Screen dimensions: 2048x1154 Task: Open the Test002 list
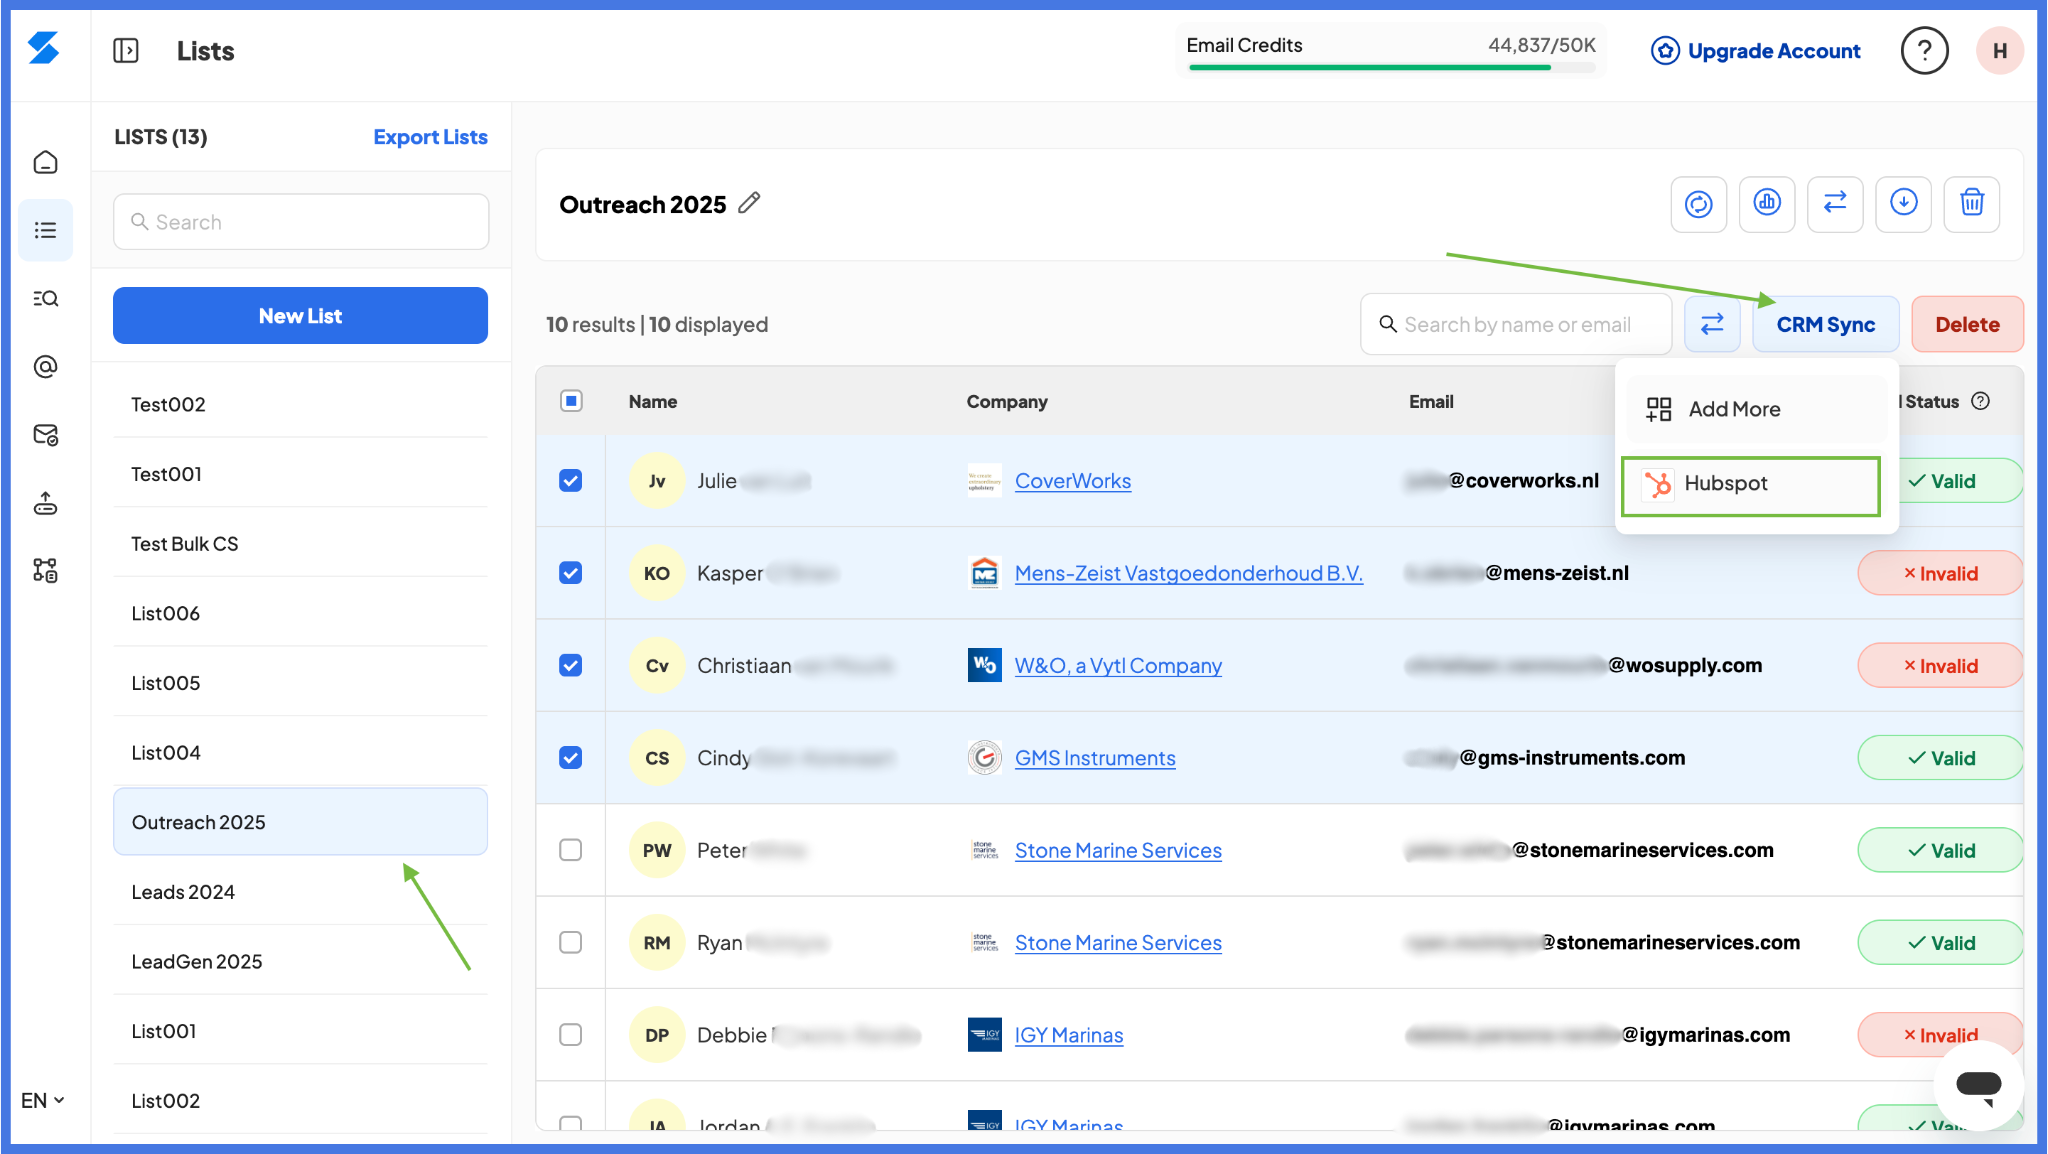[300, 404]
